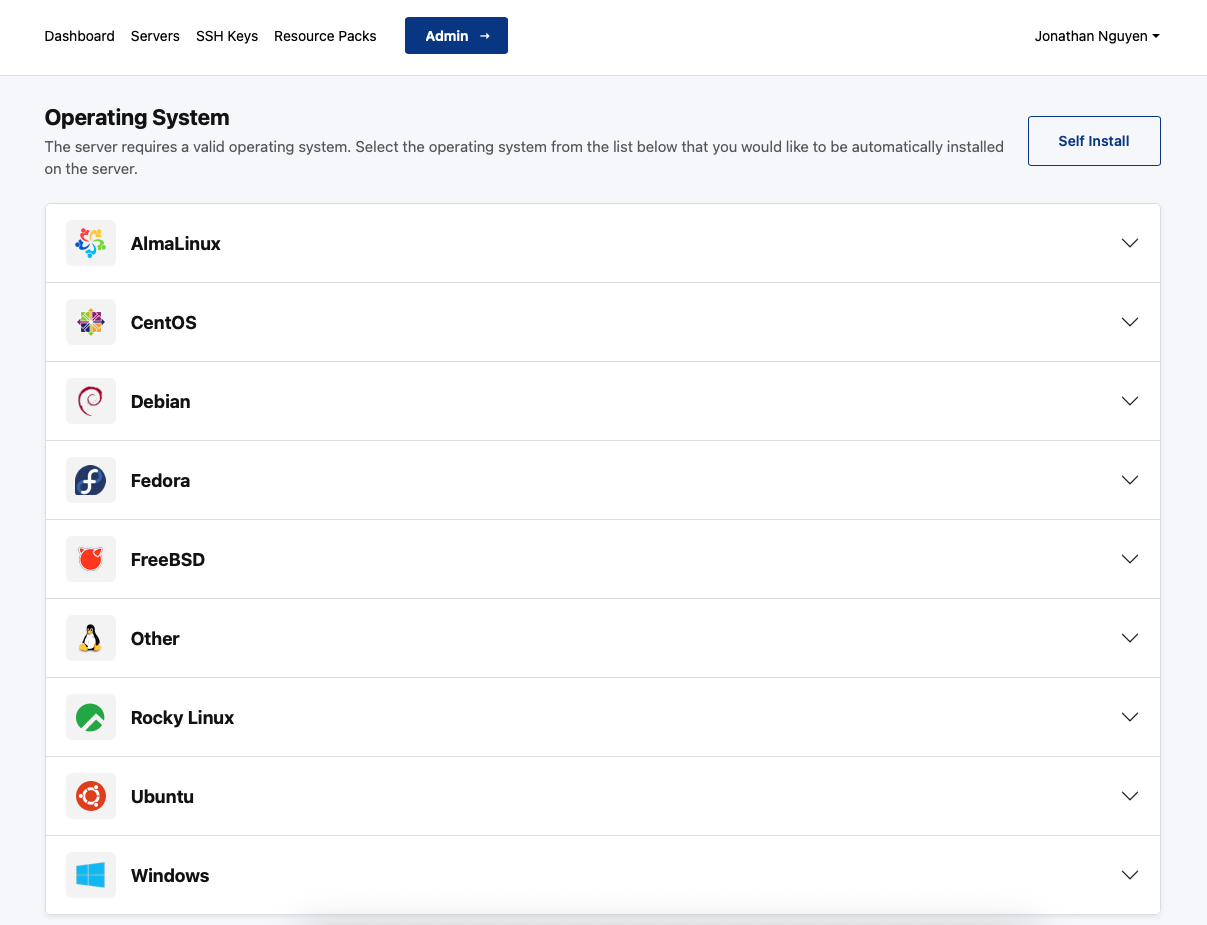Select the Windows label text
This screenshot has width=1207, height=925.
click(170, 875)
